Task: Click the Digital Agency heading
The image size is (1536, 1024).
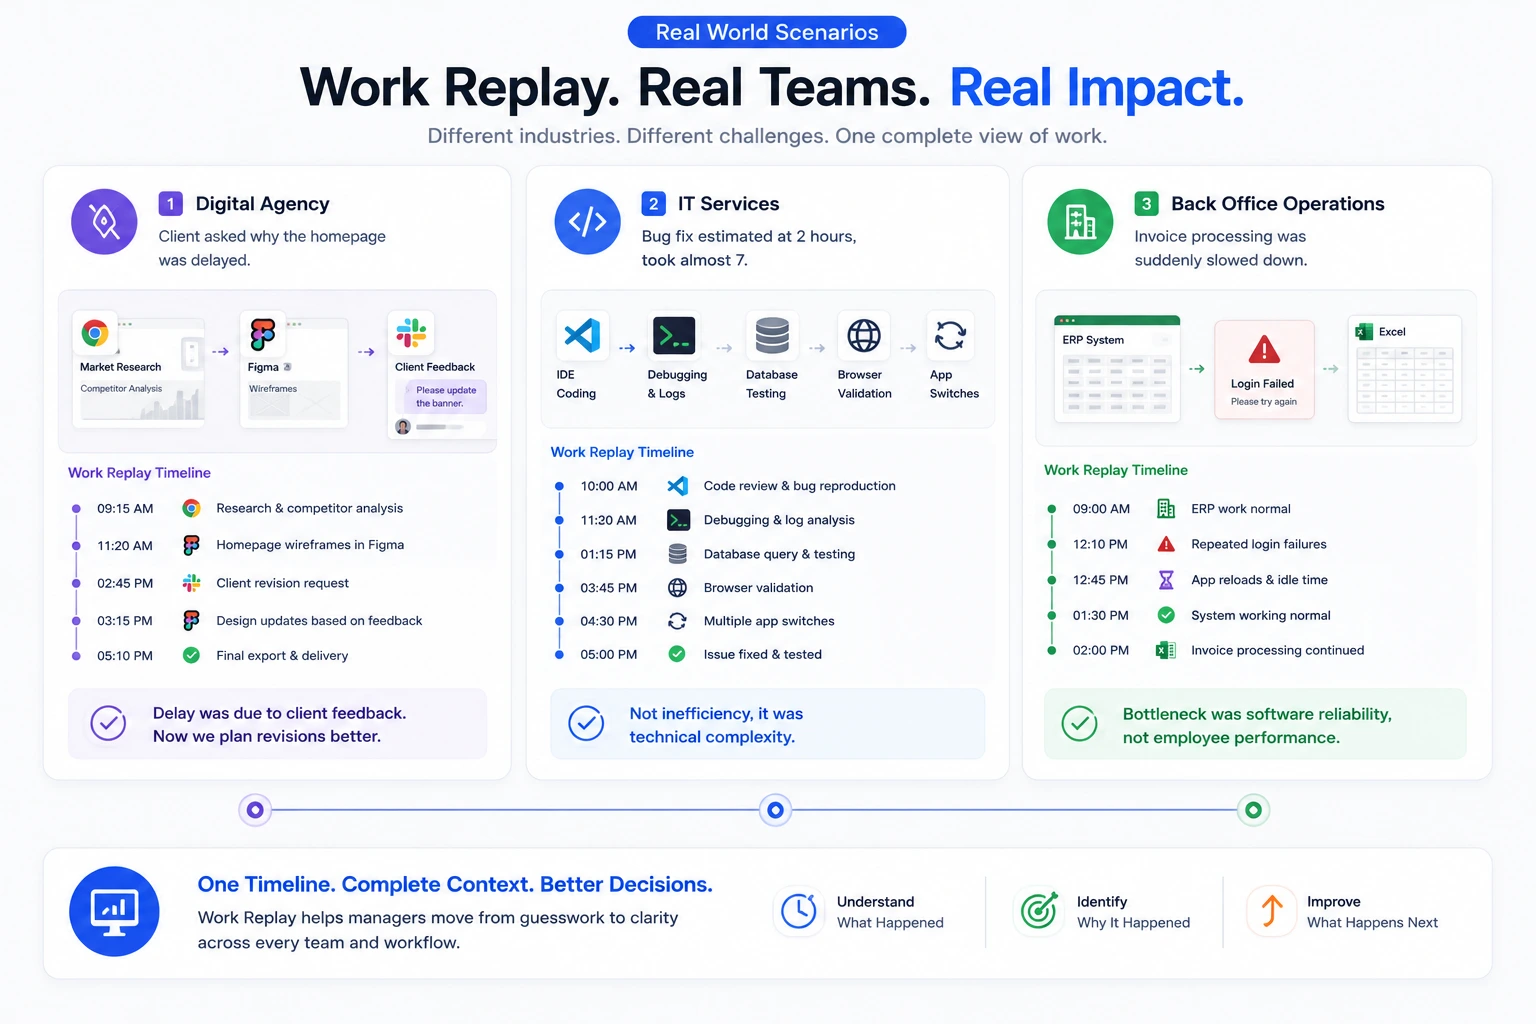Action: pos(262,204)
